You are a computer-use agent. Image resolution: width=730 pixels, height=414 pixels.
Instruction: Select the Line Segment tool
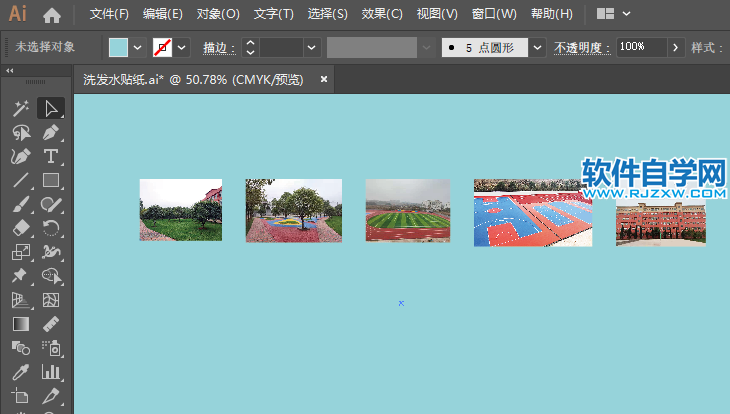(20, 180)
